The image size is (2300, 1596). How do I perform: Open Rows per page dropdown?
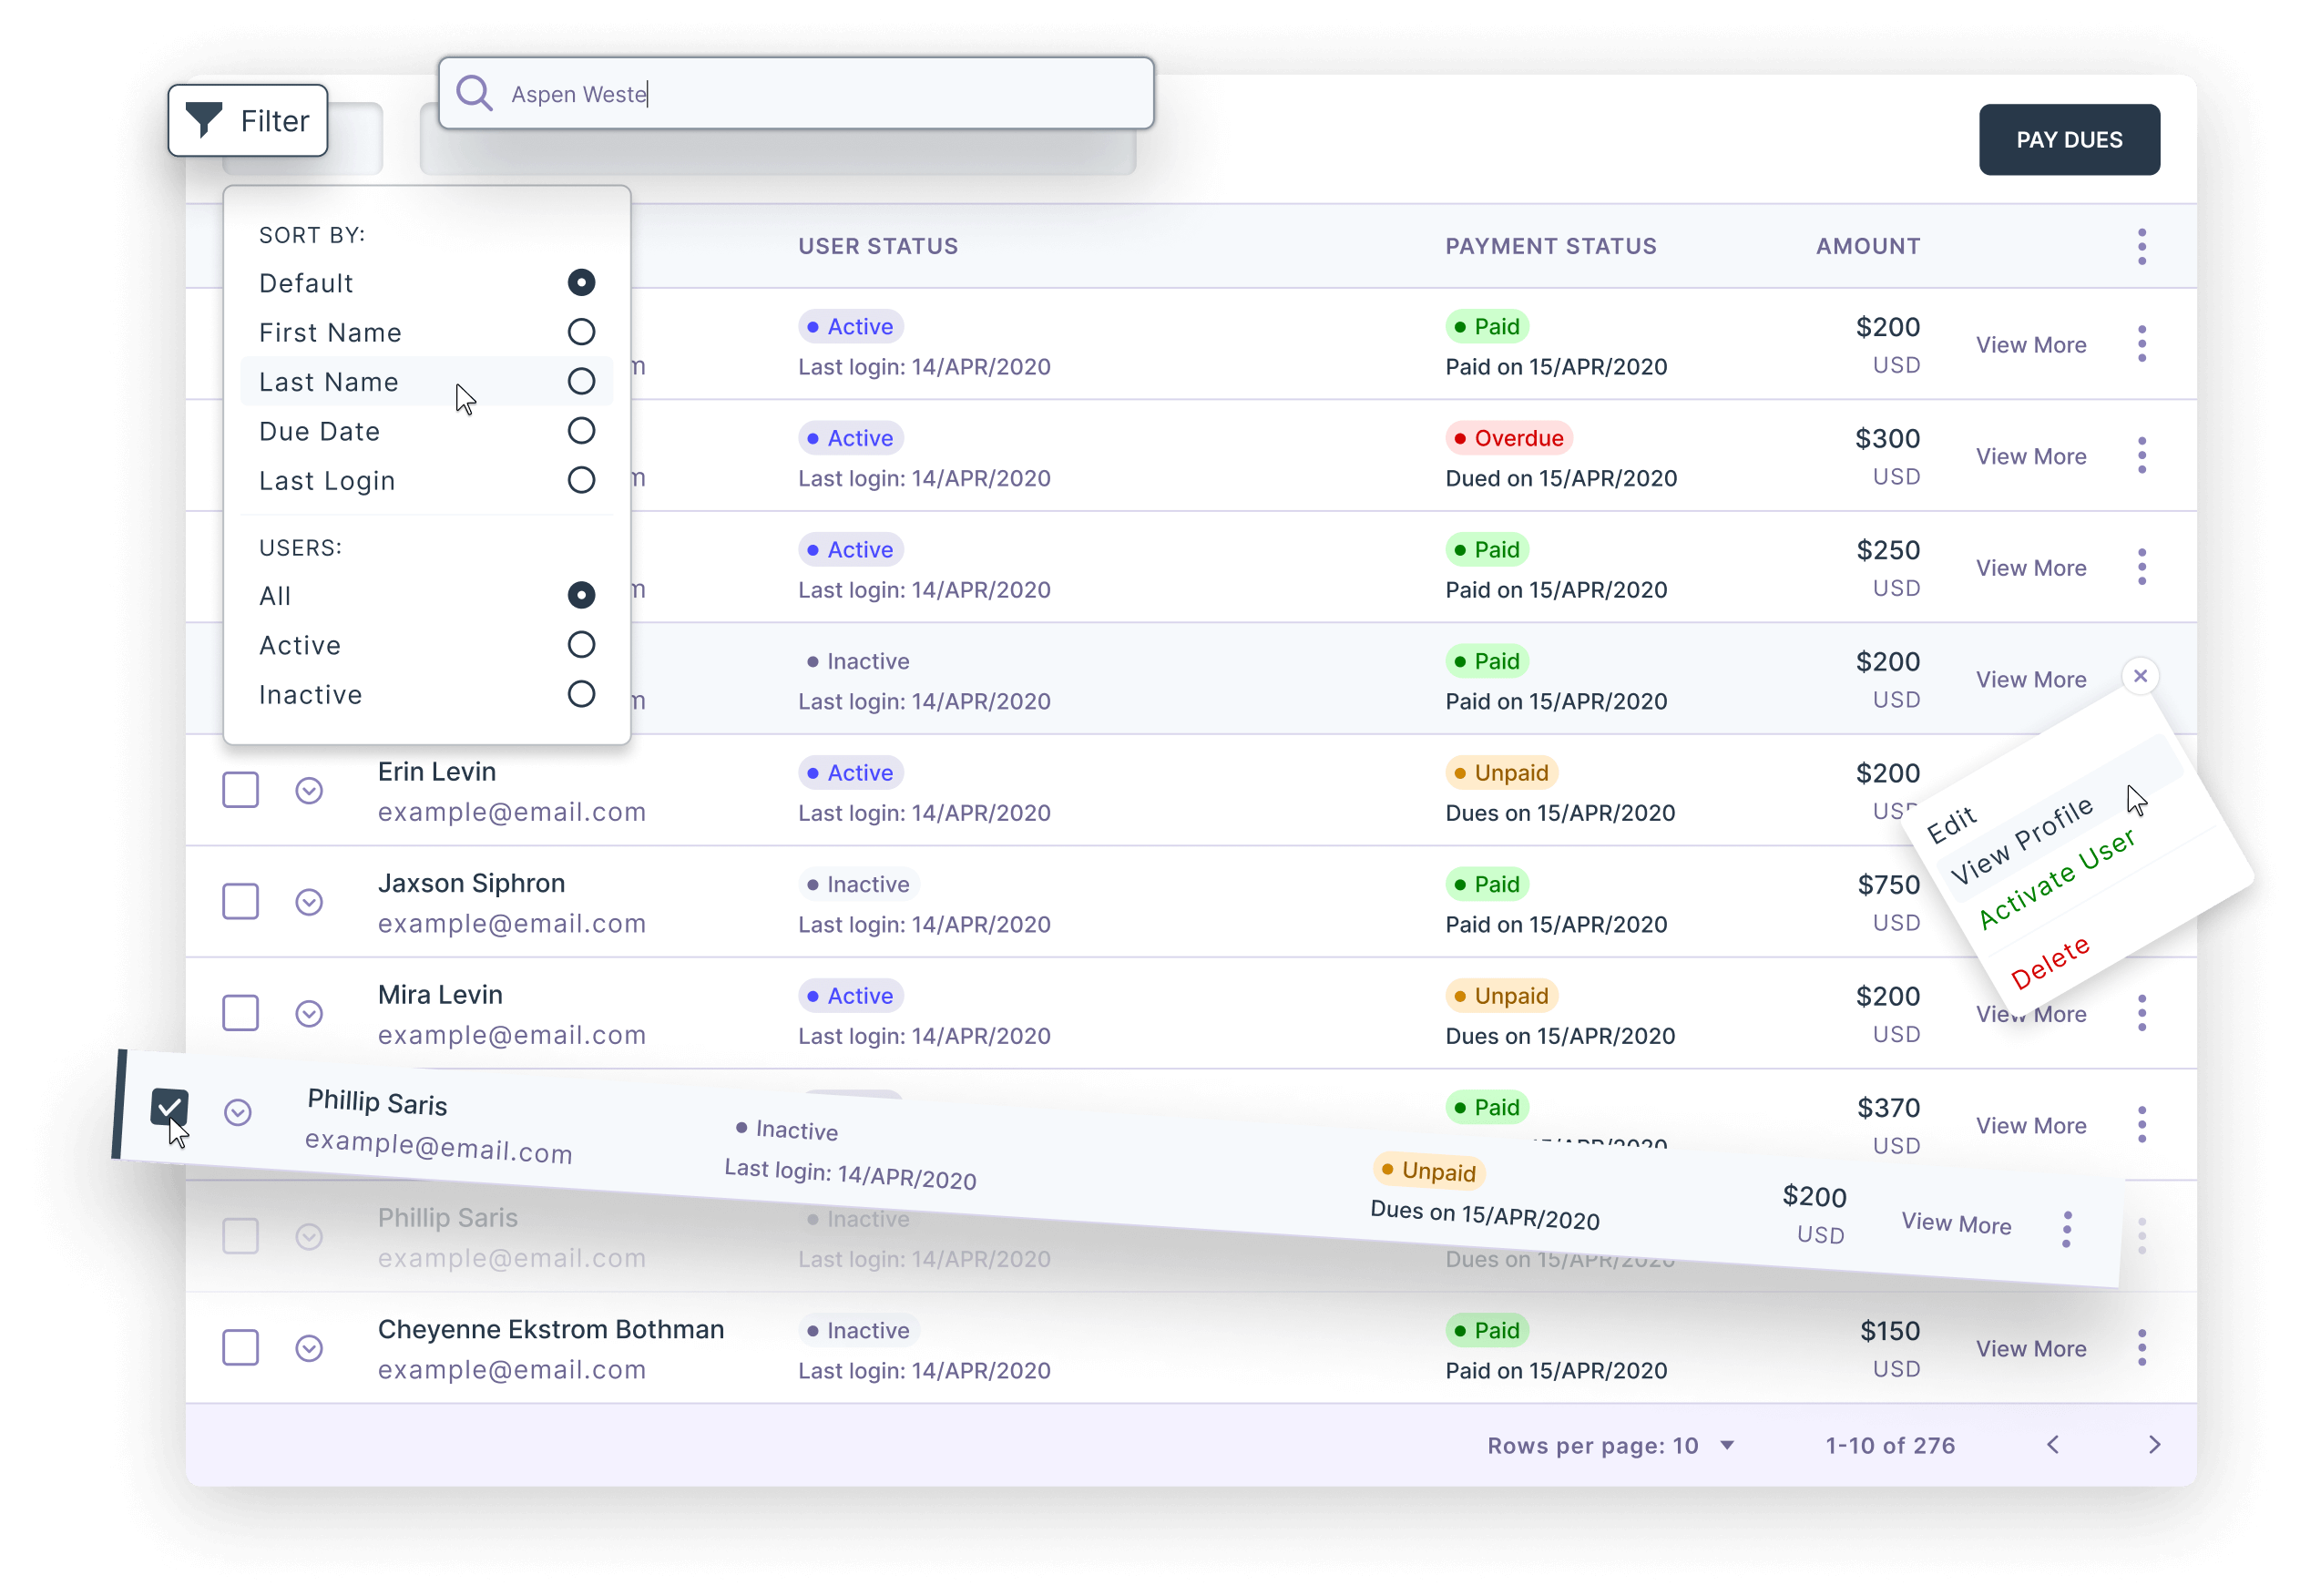click(1726, 1445)
